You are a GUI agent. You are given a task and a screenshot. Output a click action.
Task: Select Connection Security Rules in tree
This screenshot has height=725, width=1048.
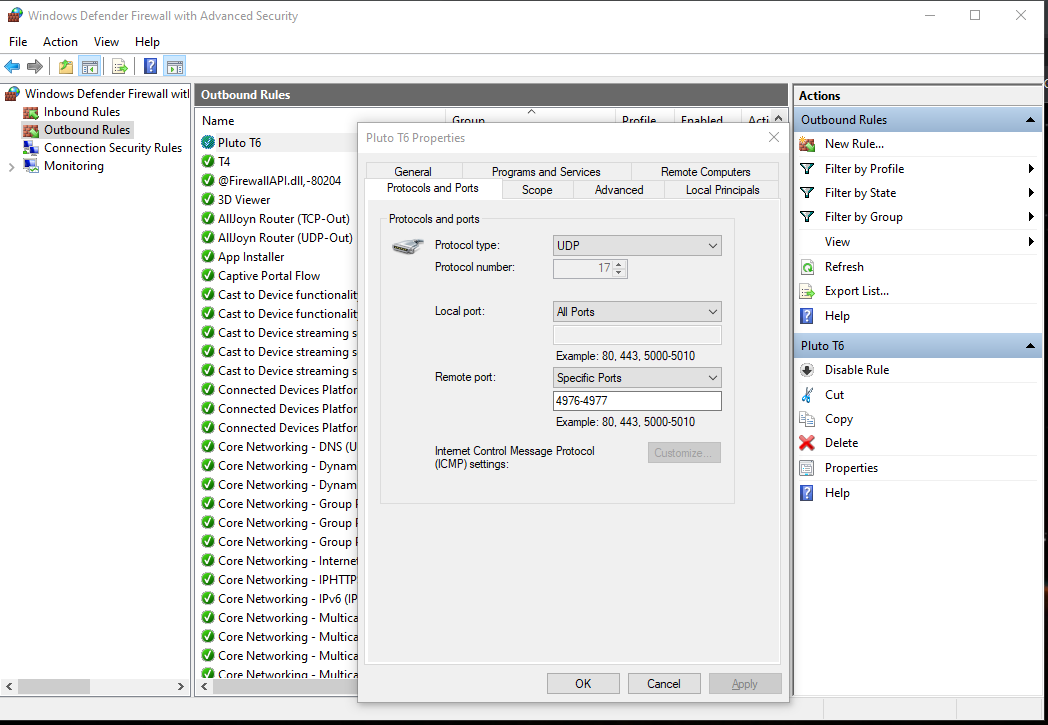112,148
